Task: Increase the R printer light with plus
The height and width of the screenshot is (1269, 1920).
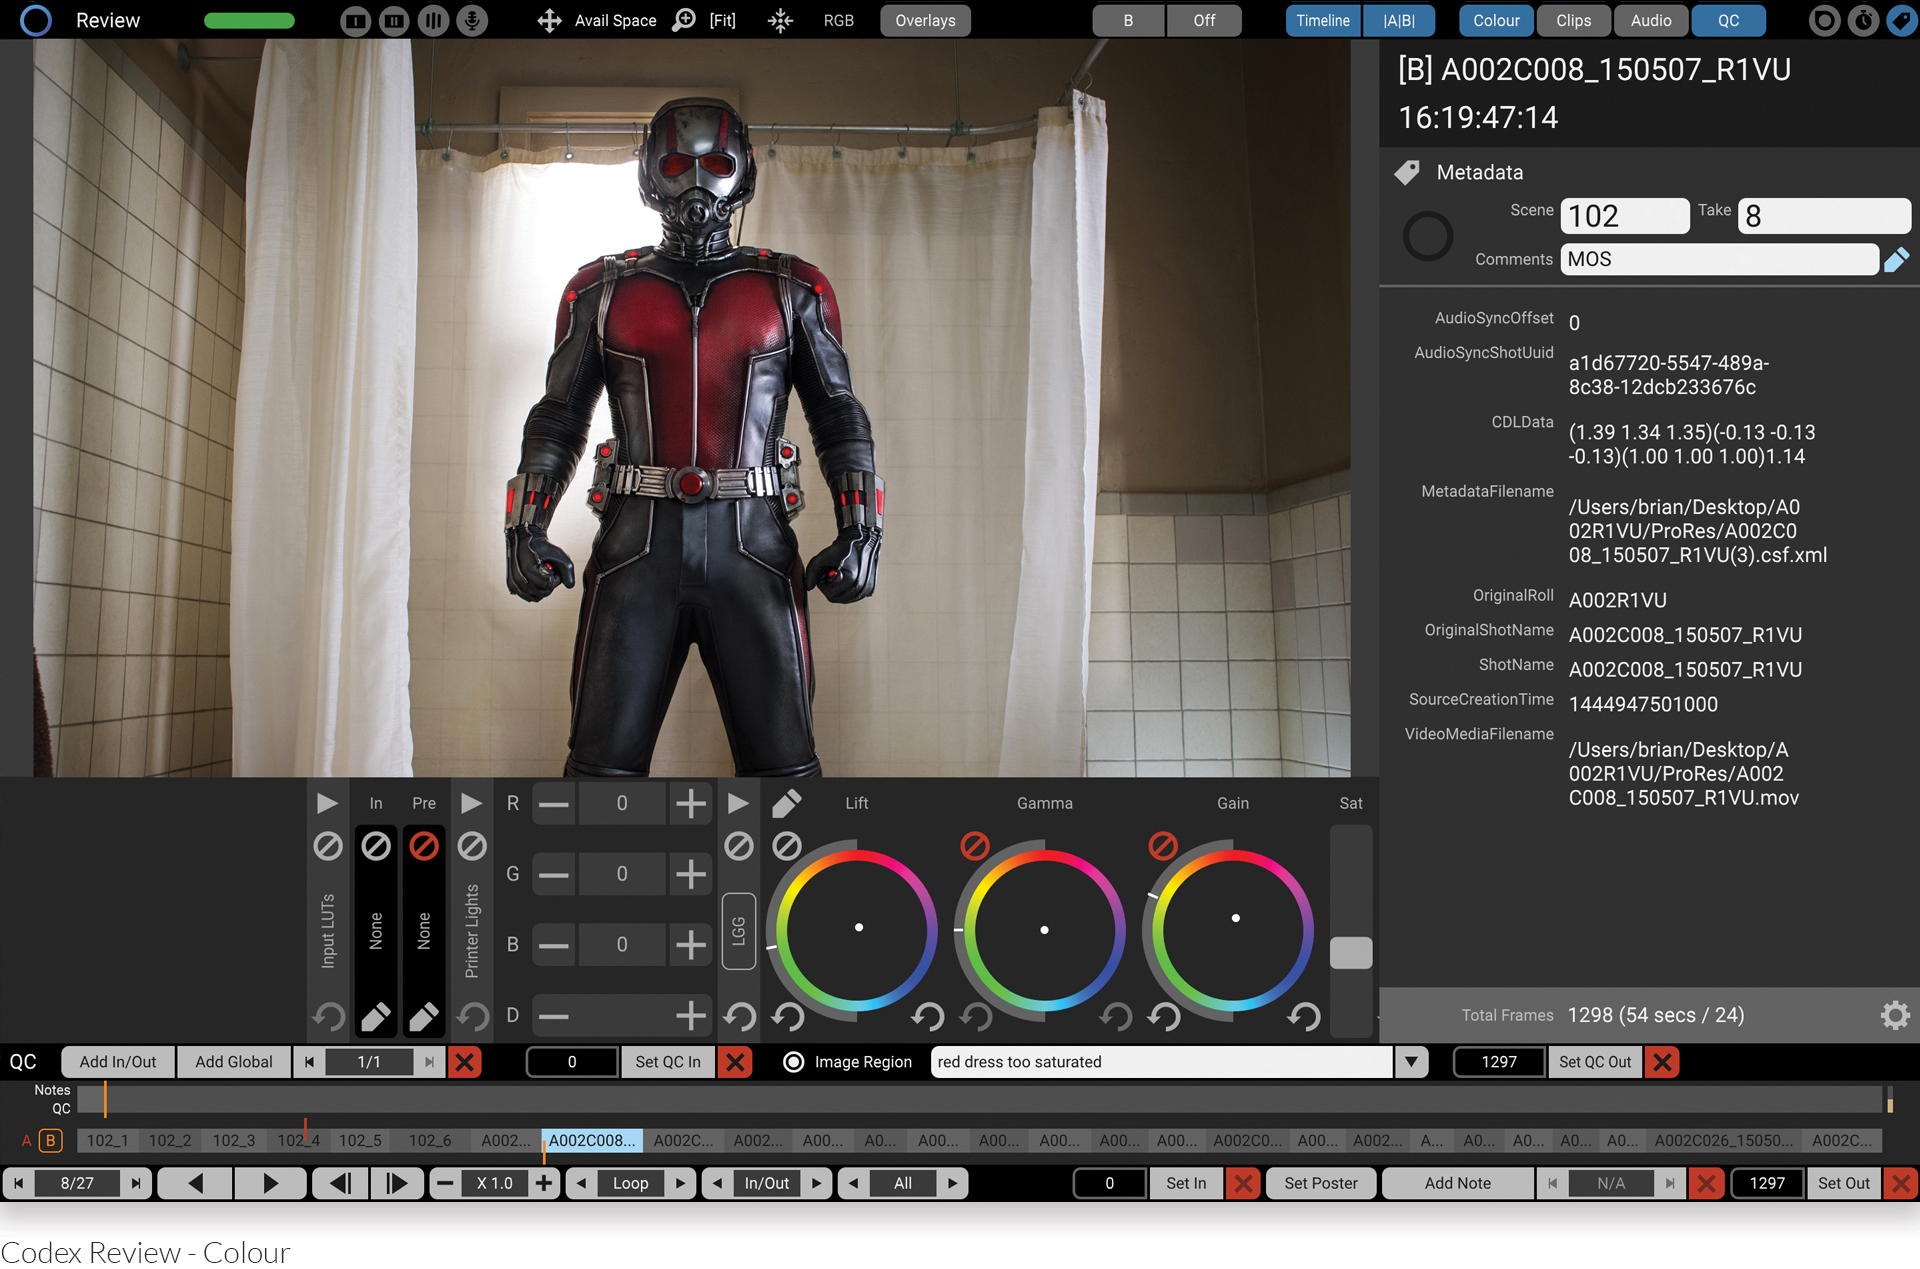Action: [690, 804]
